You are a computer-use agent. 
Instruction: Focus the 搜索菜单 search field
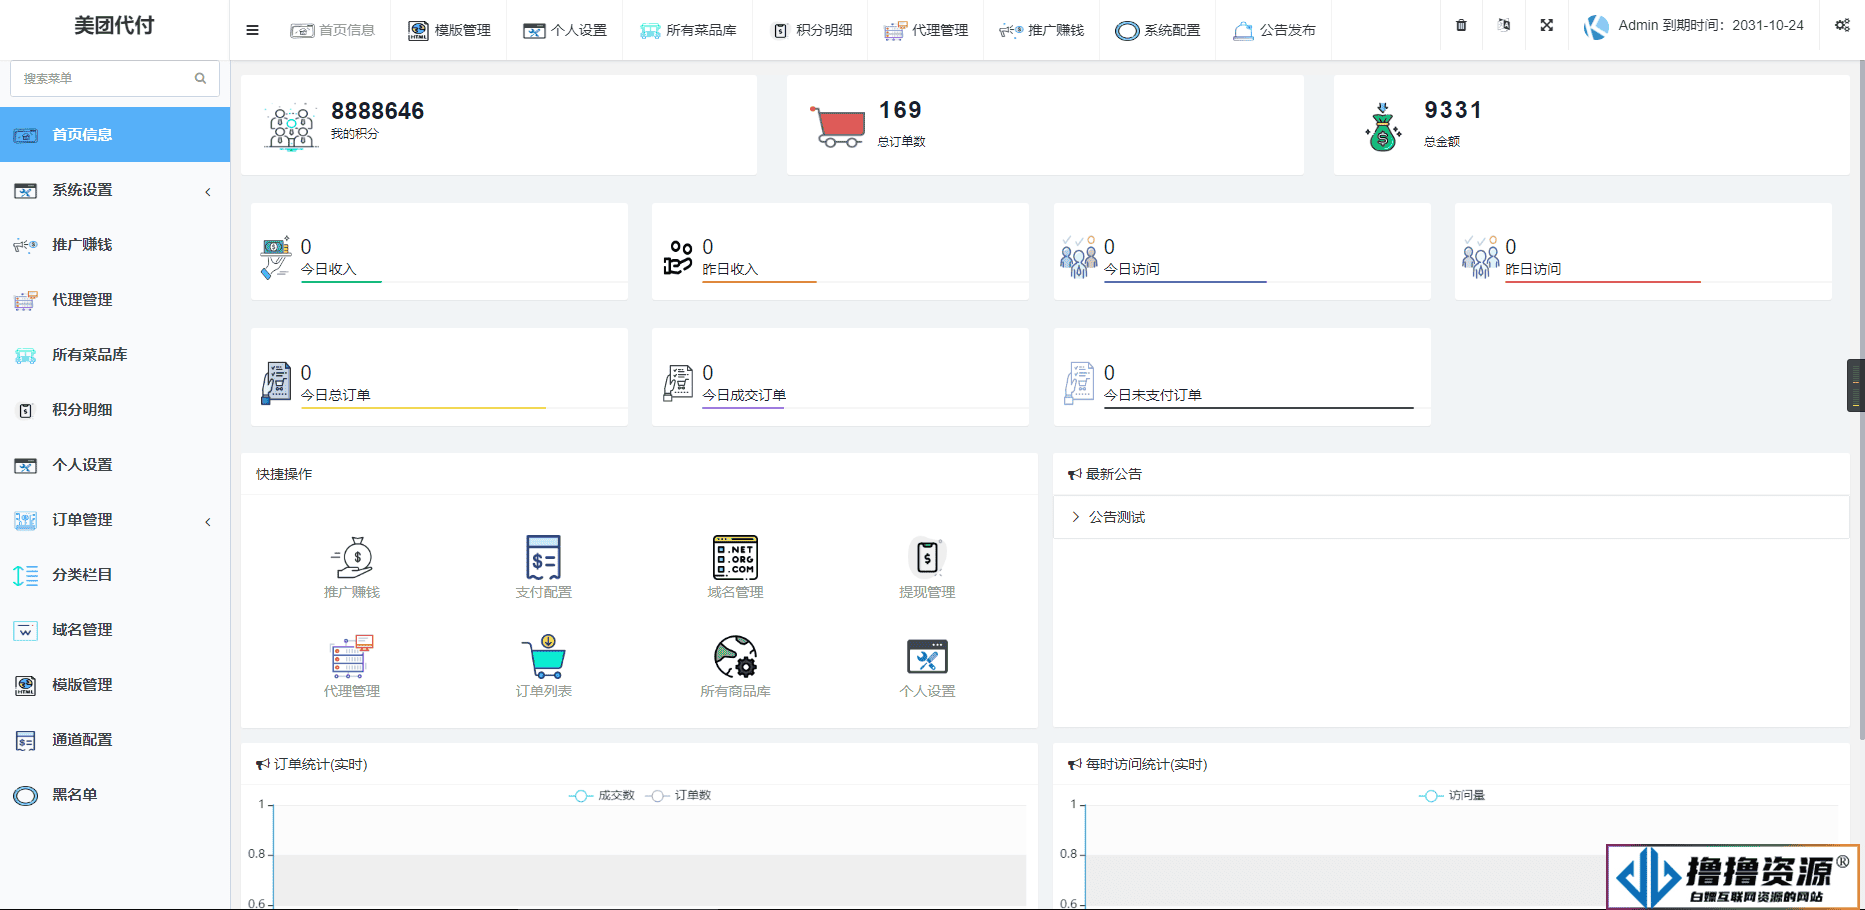tap(115, 78)
